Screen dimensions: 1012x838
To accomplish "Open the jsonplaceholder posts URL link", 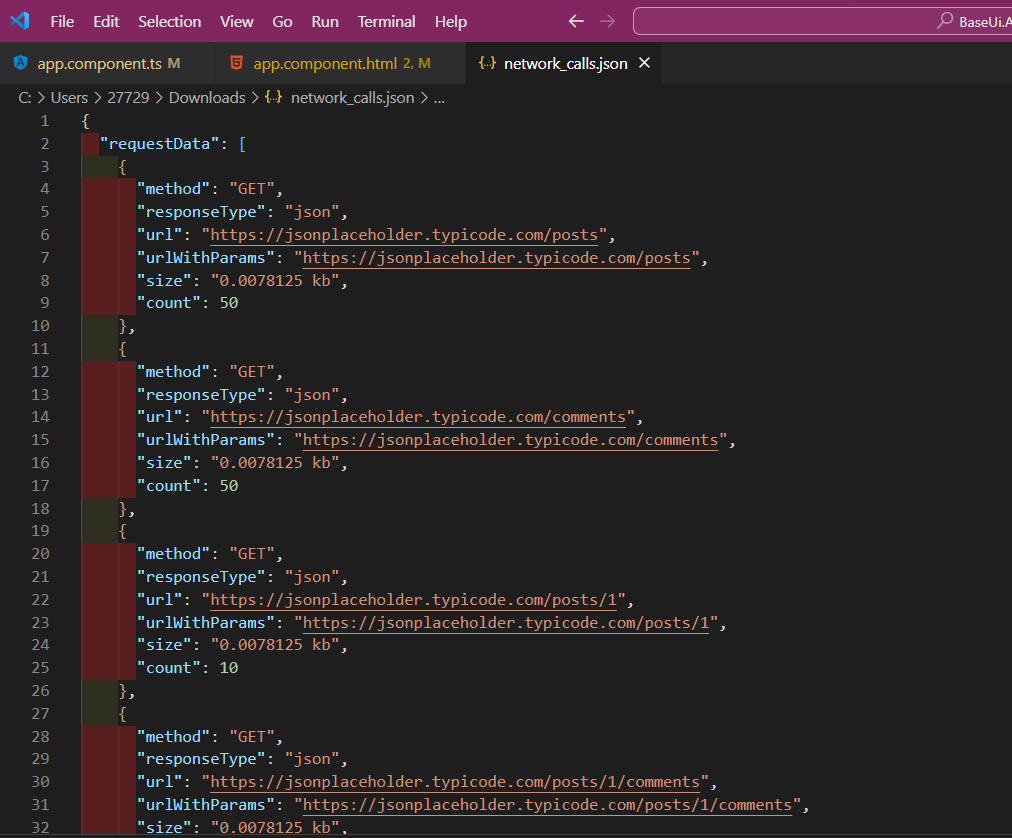I will 406,234.
